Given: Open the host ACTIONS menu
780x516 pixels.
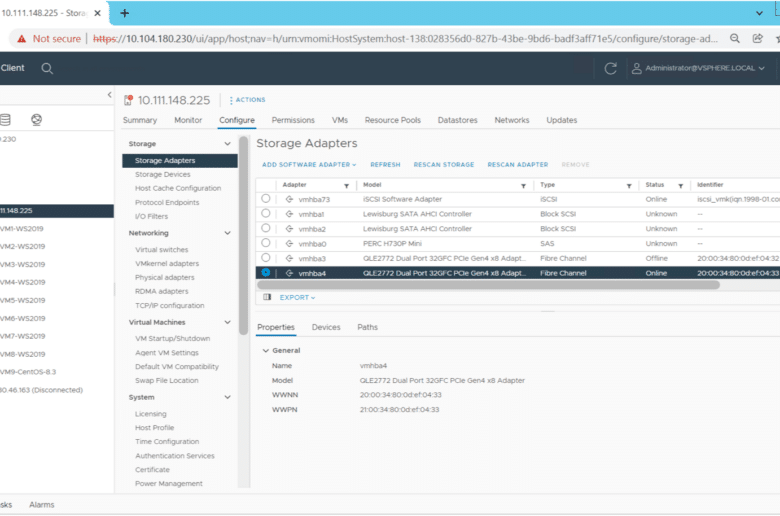Looking at the screenshot, I should [x=247, y=100].
